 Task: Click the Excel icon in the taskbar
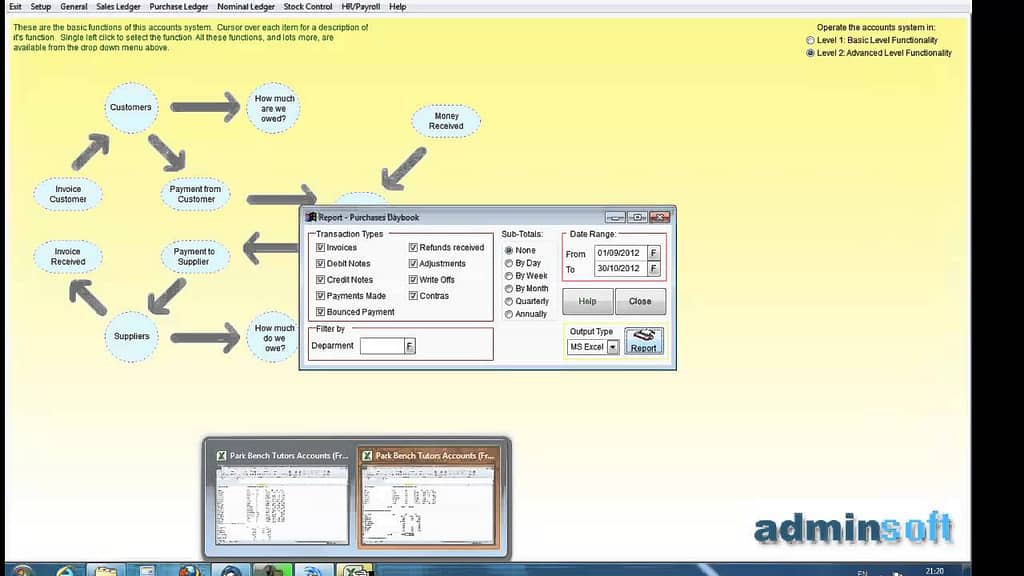[355, 570]
